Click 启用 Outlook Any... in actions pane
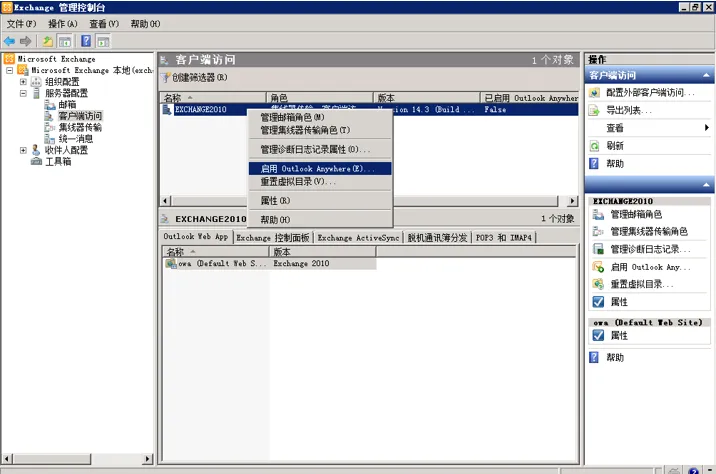This screenshot has width=716, height=474. [650, 267]
